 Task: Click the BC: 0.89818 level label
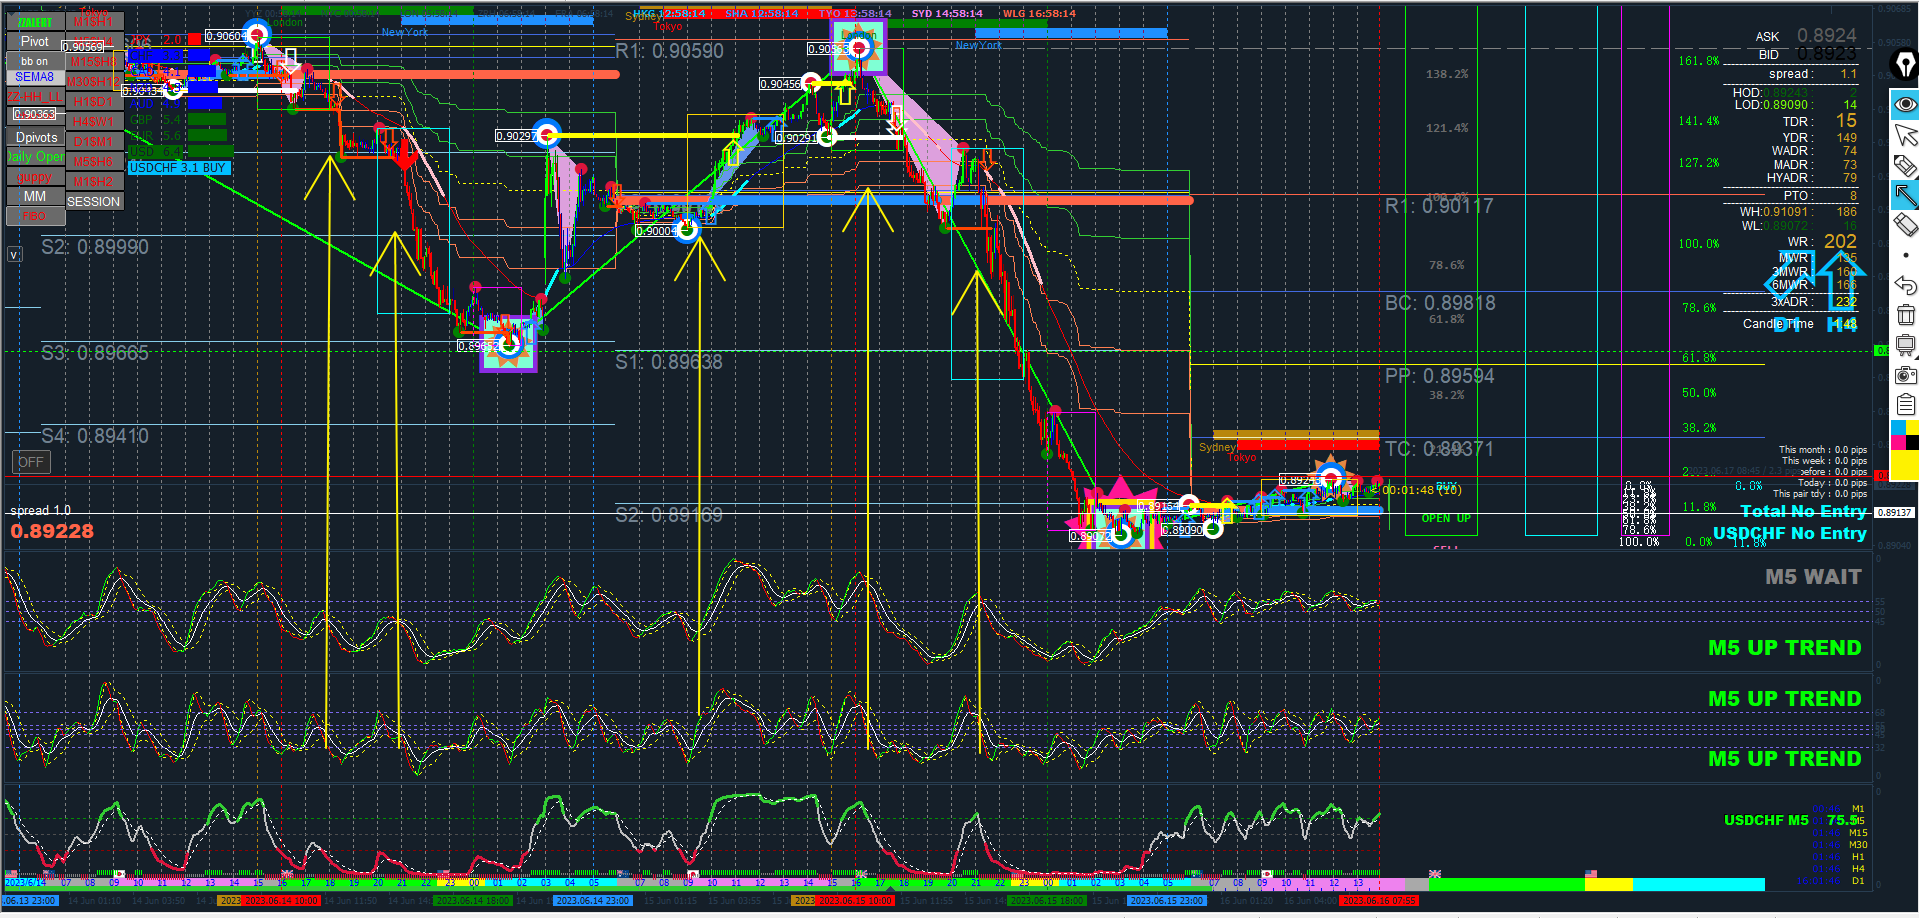pos(1440,303)
